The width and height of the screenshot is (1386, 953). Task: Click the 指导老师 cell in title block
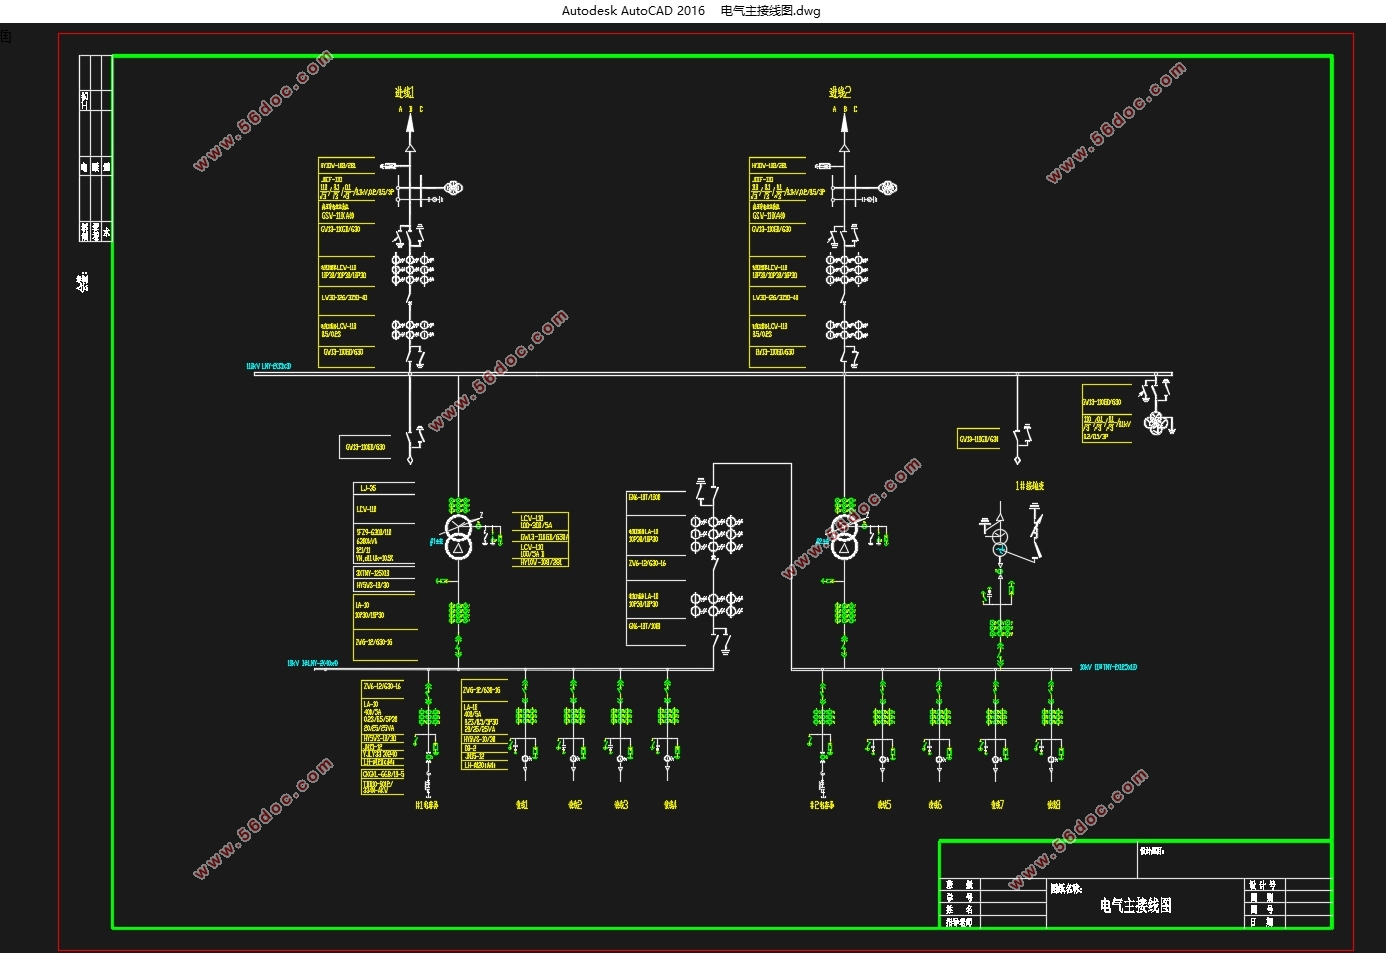click(x=958, y=922)
